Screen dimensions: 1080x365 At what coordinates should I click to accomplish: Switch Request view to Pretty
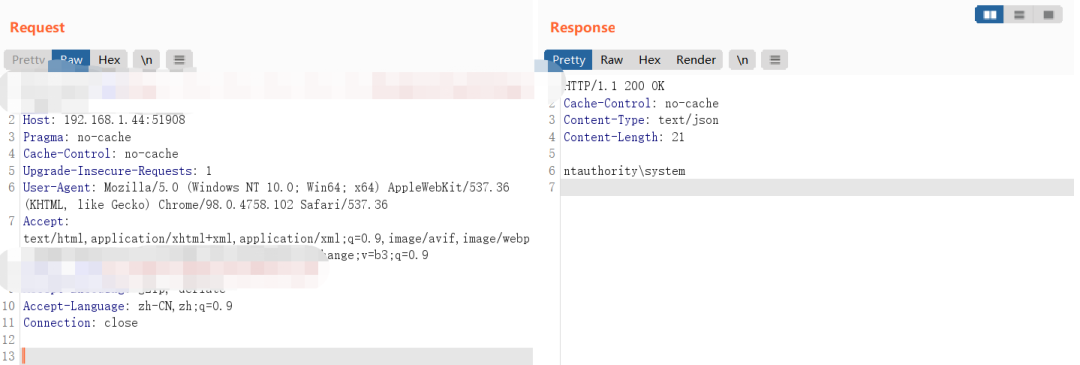coord(29,60)
